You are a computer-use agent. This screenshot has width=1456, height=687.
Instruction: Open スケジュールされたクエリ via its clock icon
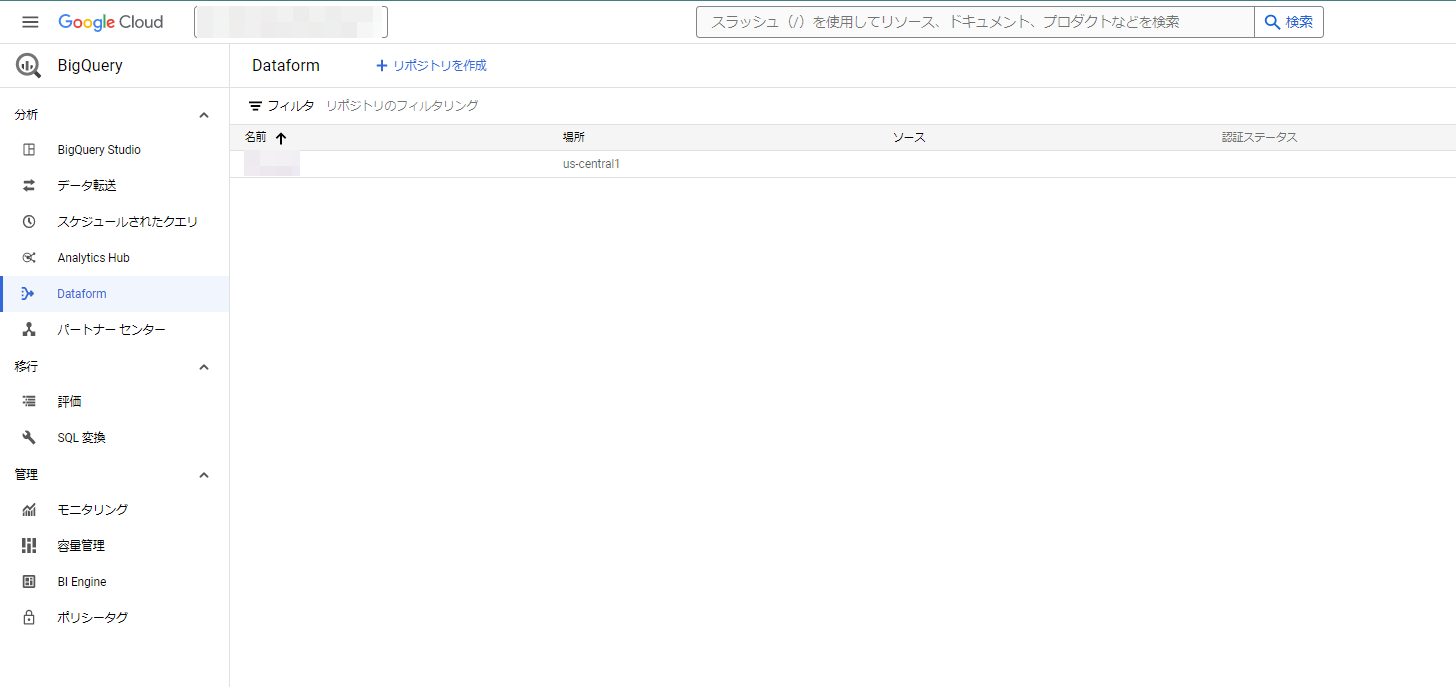(28, 221)
